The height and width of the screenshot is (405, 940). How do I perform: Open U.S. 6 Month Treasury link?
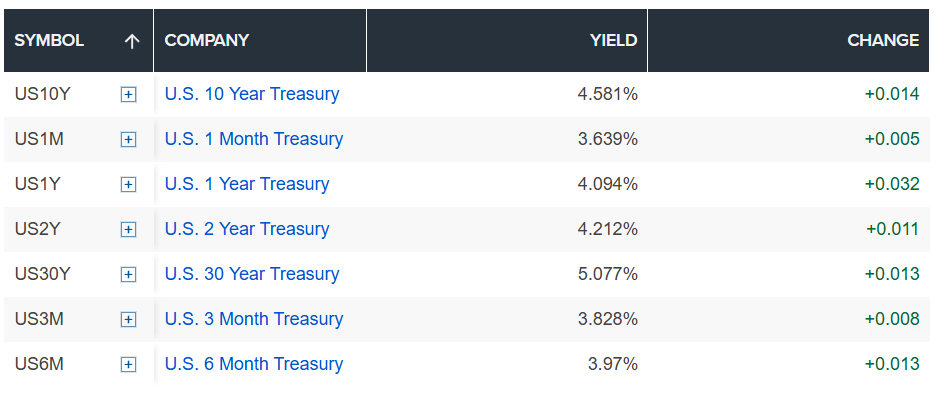tap(254, 364)
